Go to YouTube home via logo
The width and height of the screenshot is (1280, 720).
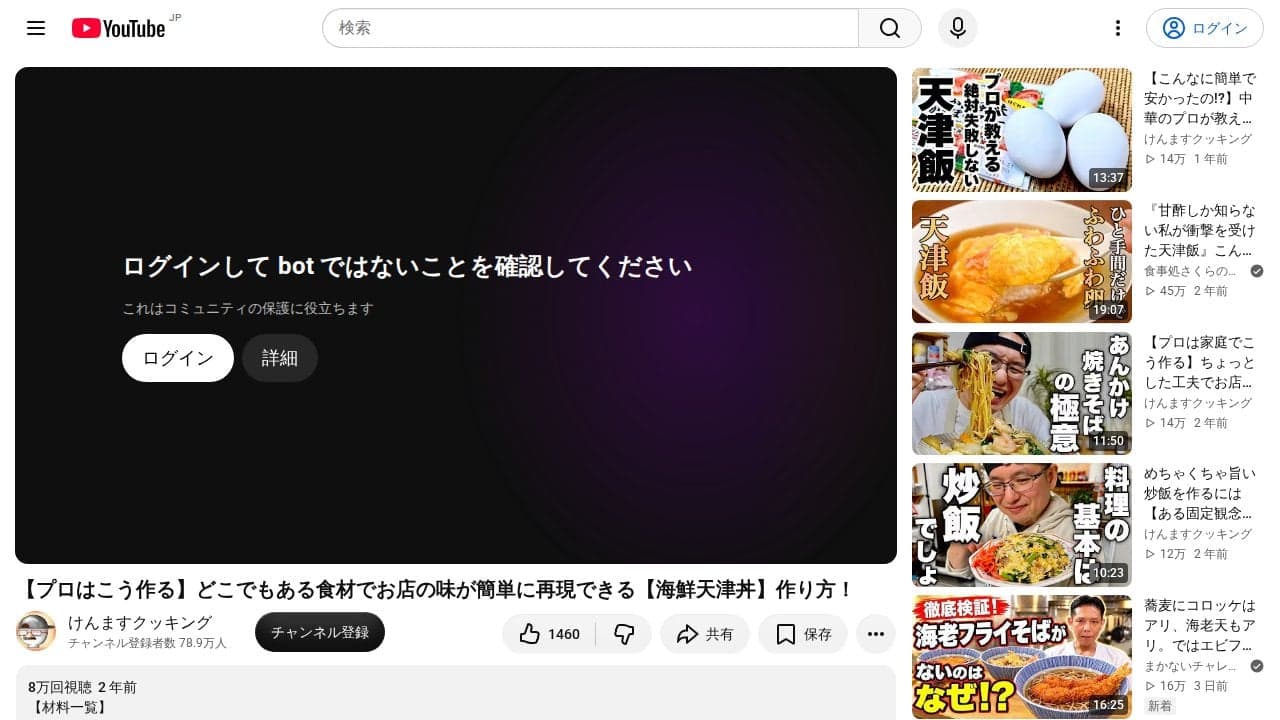click(118, 28)
